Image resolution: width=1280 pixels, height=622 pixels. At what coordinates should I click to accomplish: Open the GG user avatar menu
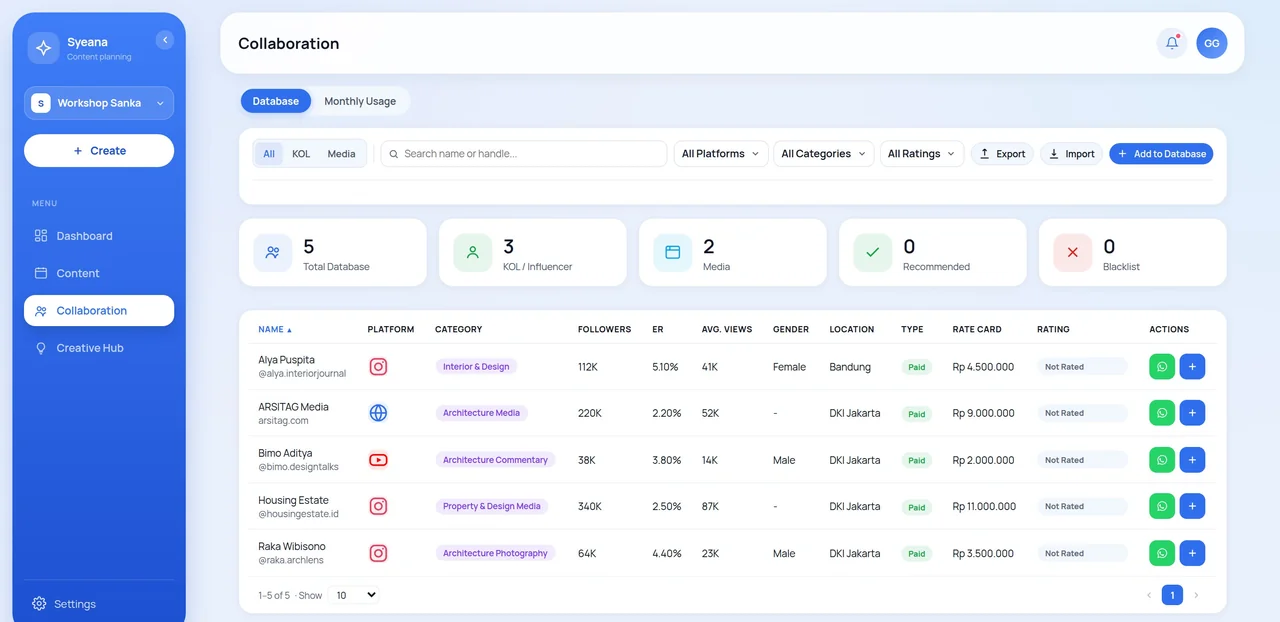1211,43
